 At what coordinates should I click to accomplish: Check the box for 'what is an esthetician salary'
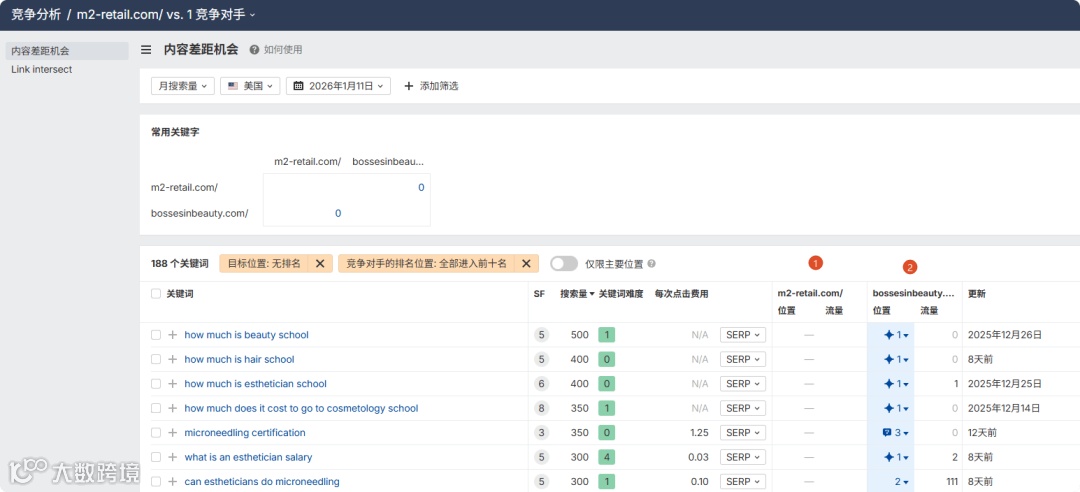[156, 457]
